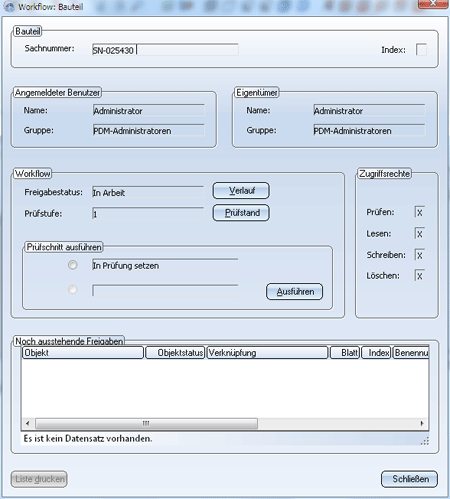Click the left scroll arrow of the table

coord(28,423)
